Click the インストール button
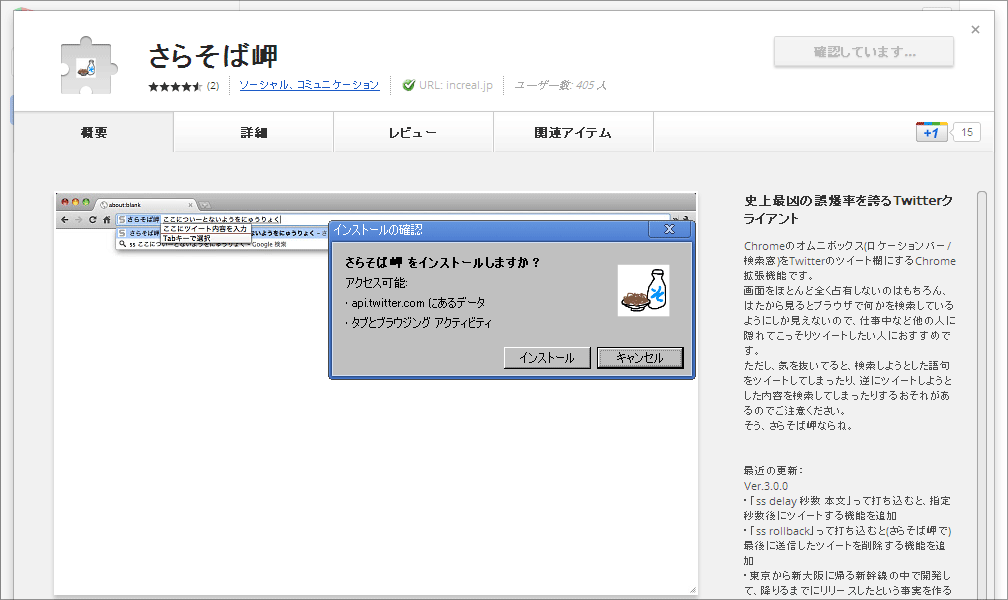The width and height of the screenshot is (1008, 600). (547, 358)
